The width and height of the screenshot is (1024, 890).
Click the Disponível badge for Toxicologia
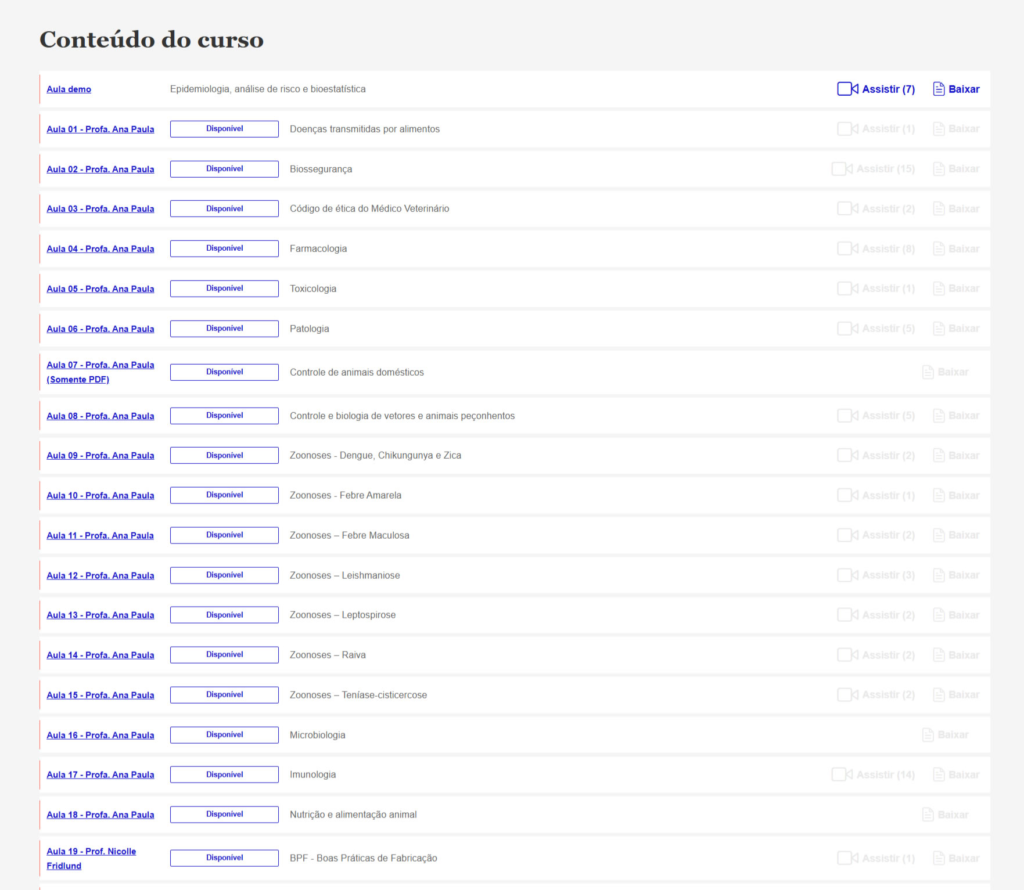[x=224, y=289]
